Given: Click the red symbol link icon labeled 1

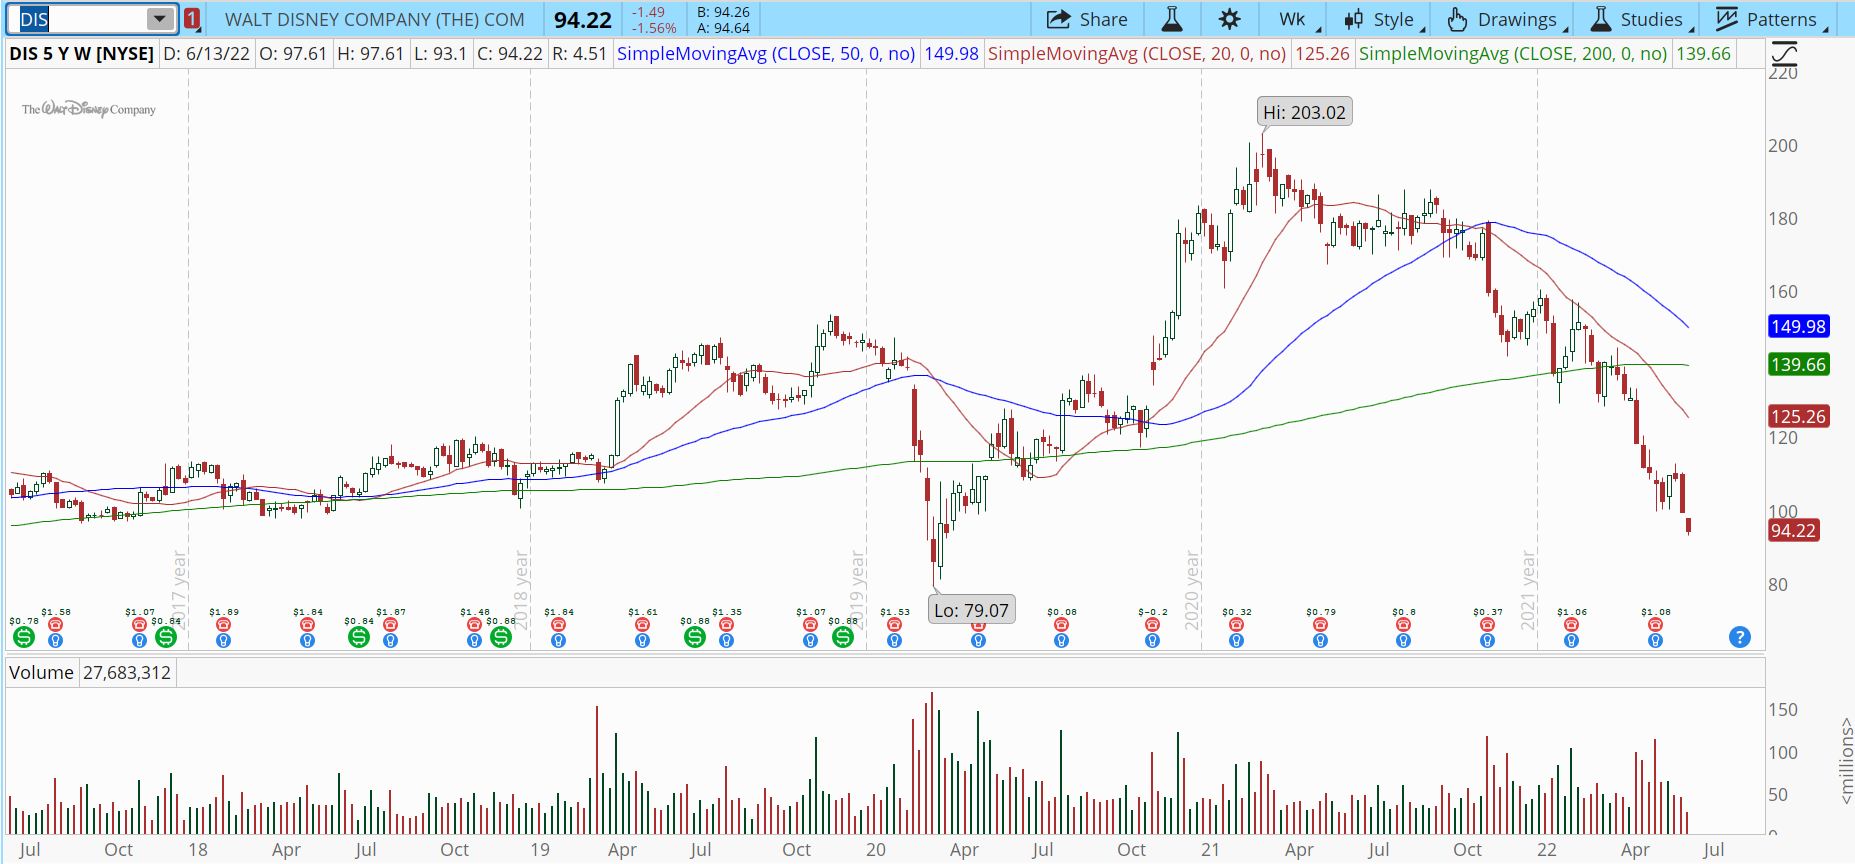Looking at the screenshot, I should pos(192,19).
